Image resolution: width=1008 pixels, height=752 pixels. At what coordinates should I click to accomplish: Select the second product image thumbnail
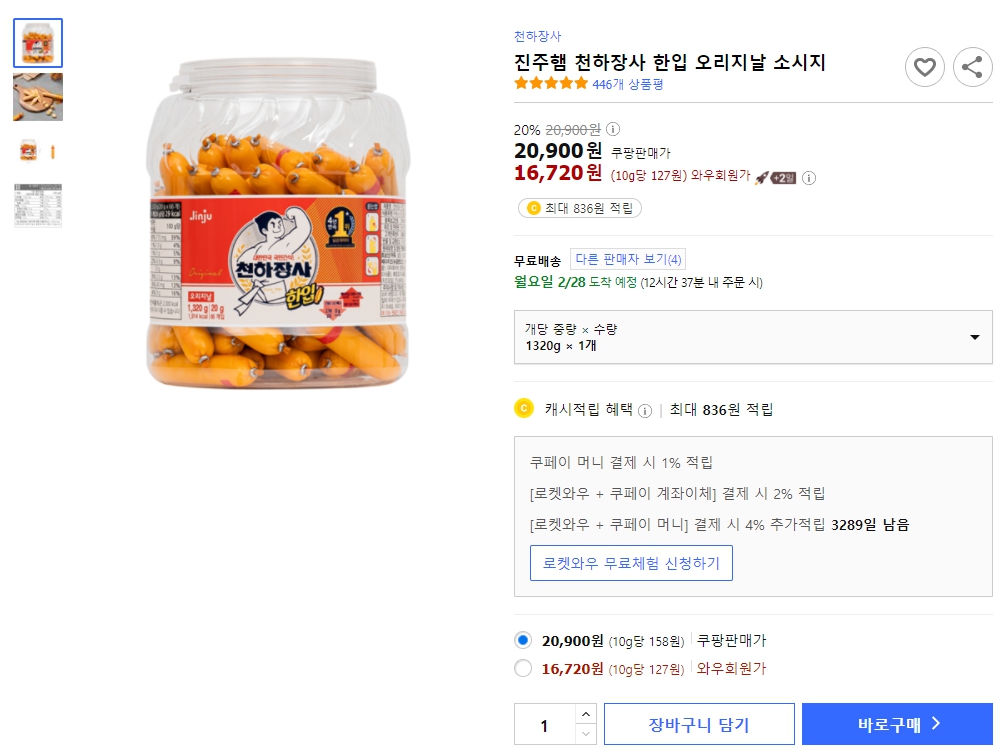point(37,97)
